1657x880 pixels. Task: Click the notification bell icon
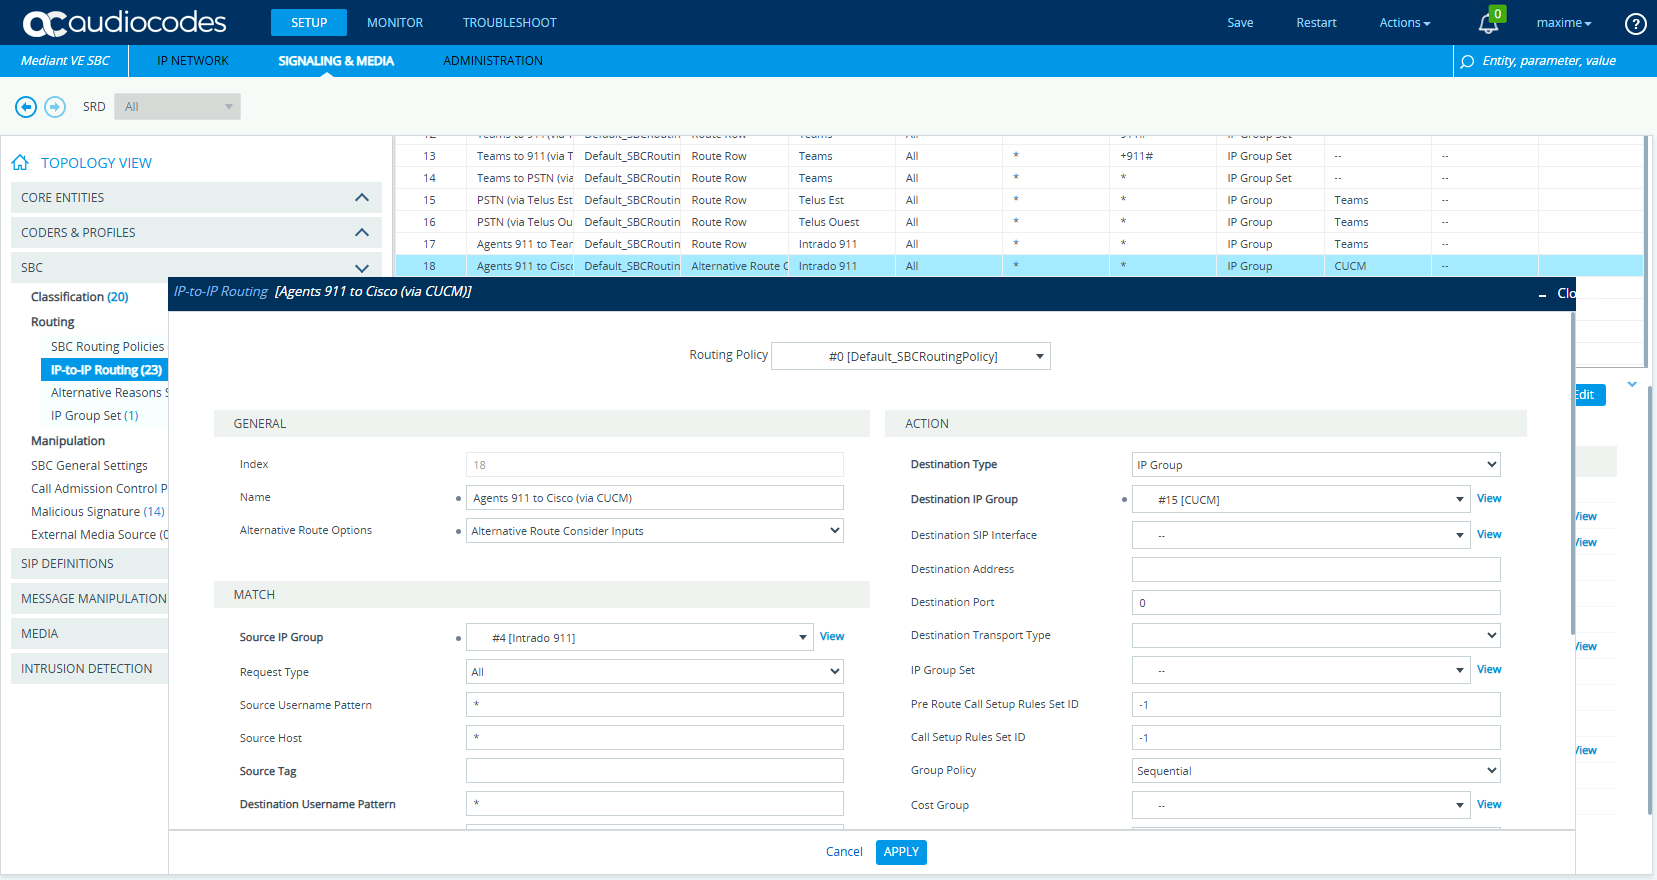click(x=1488, y=24)
